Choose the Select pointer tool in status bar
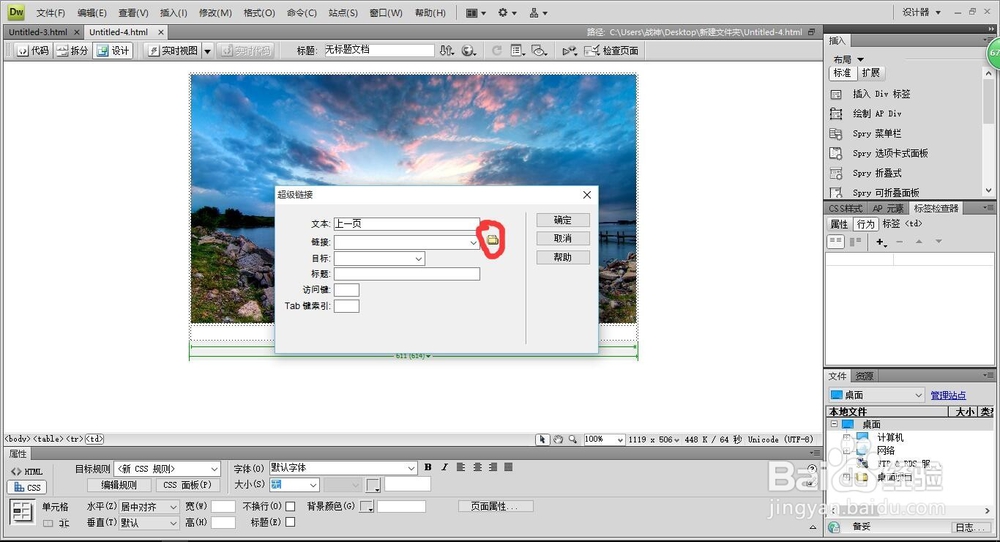This screenshot has width=1000, height=542. pyautogui.click(x=543, y=439)
